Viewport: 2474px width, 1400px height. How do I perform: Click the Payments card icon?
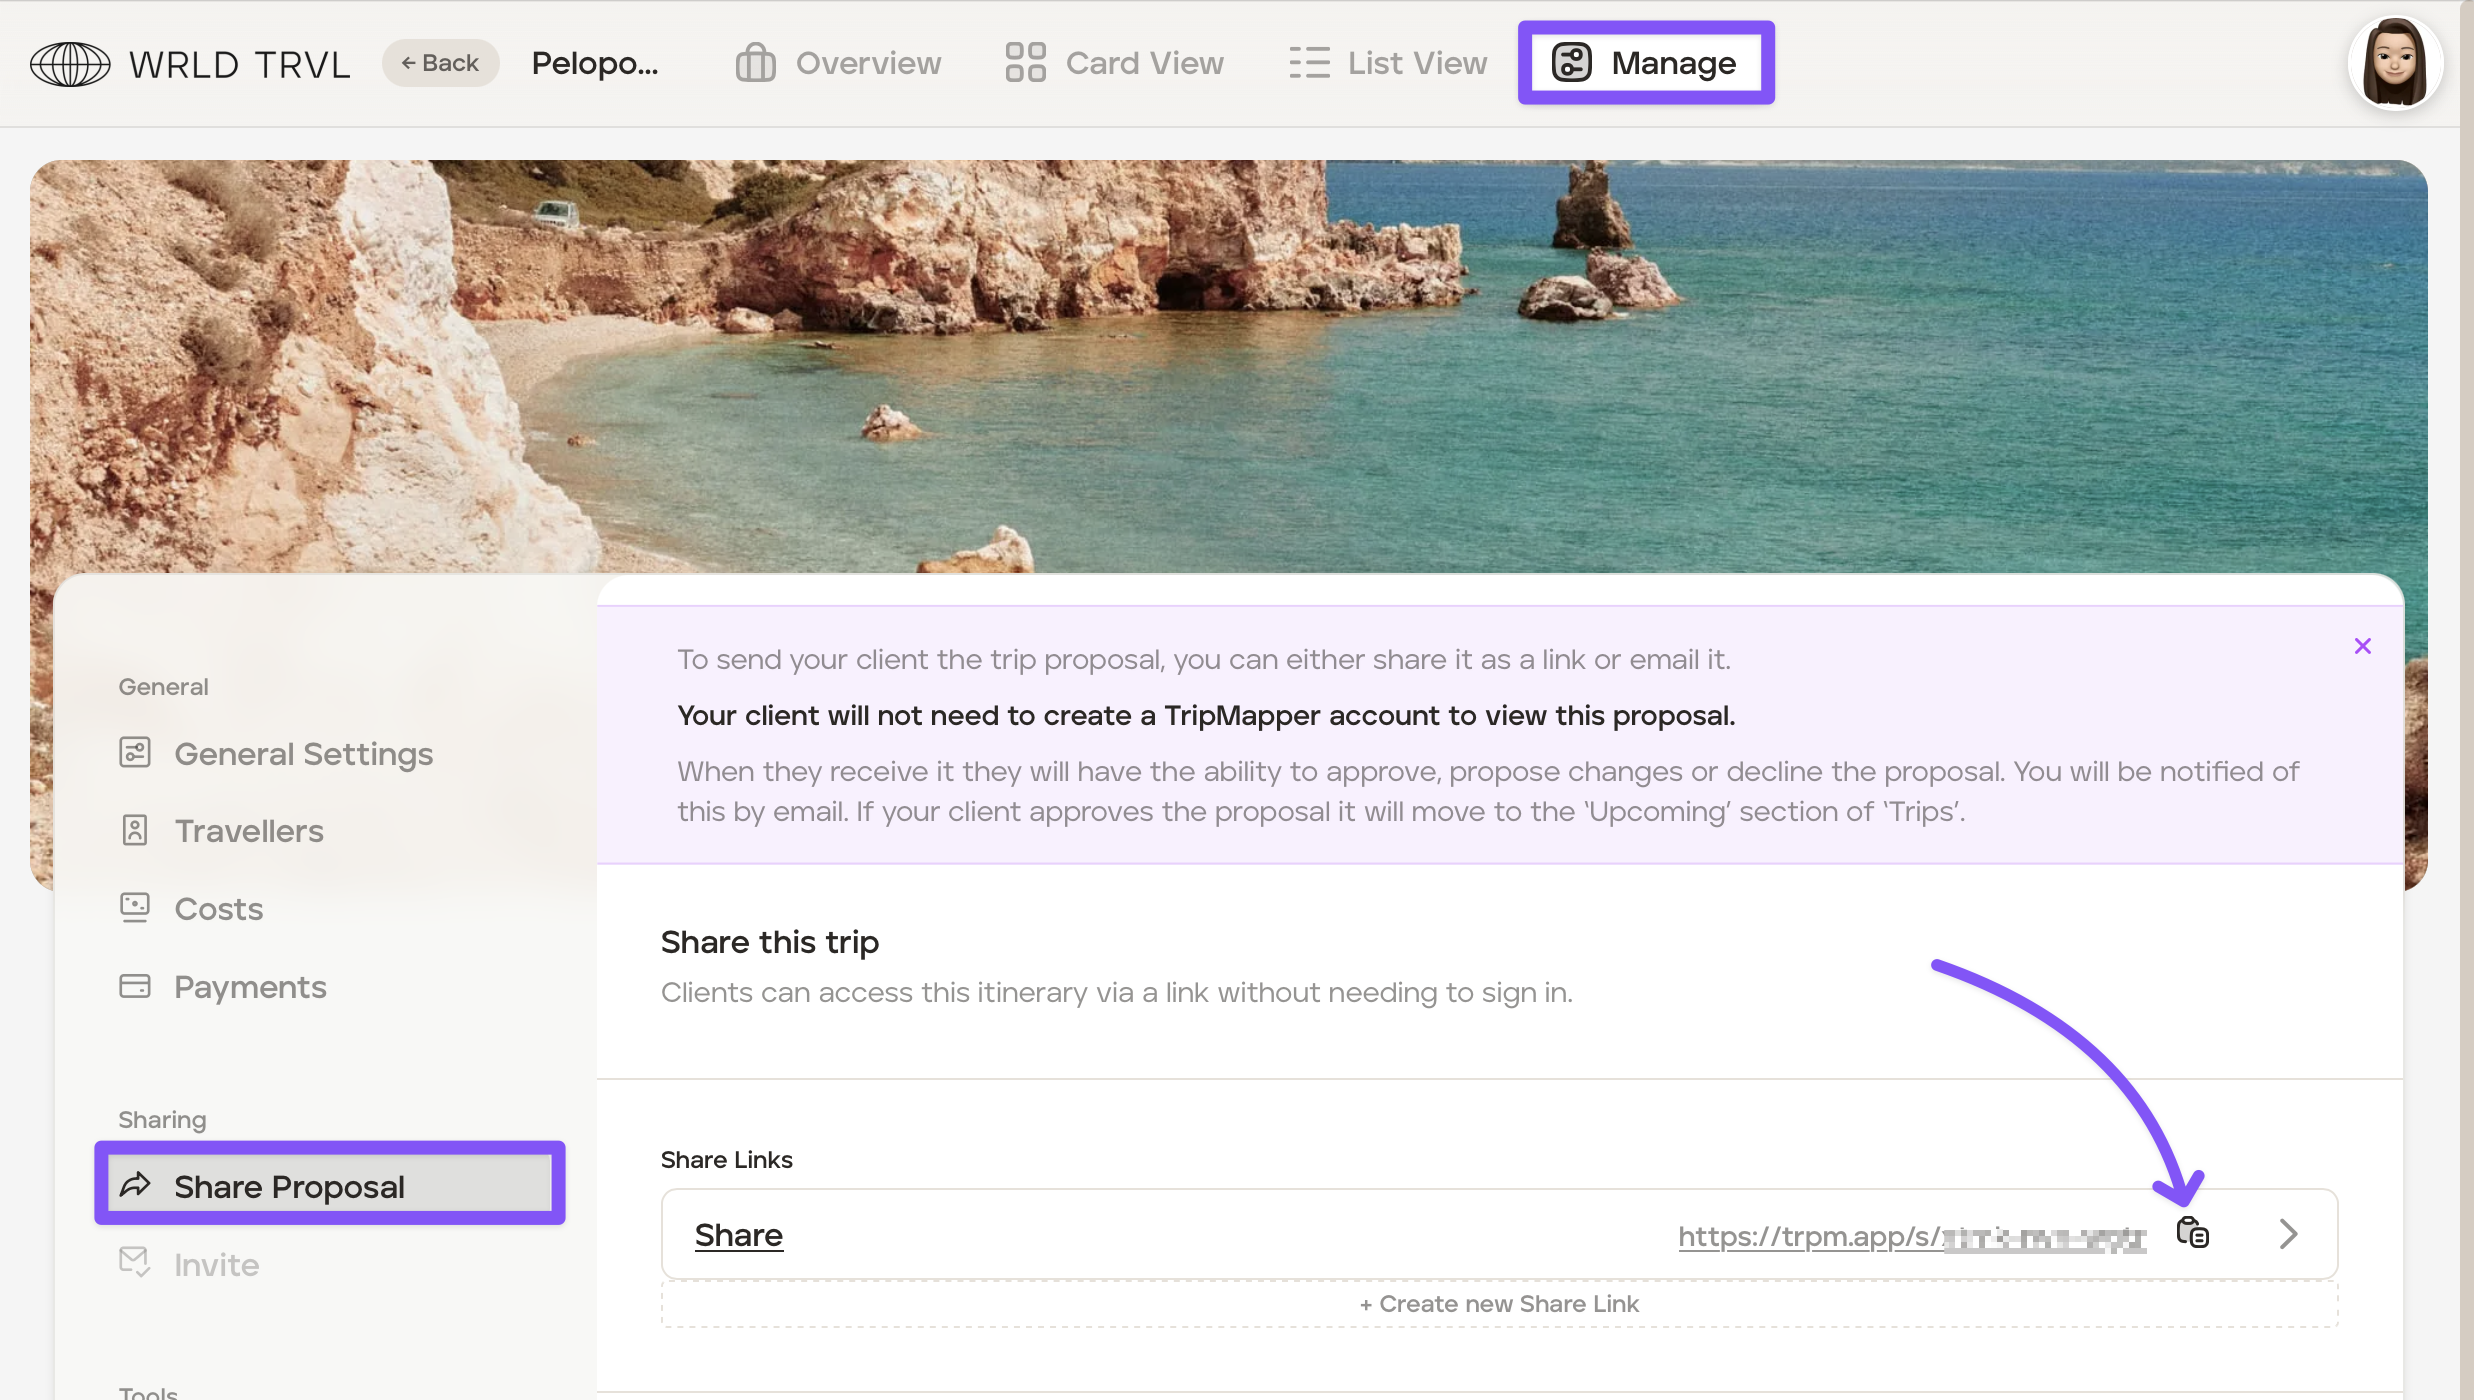click(x=135, y=986)
